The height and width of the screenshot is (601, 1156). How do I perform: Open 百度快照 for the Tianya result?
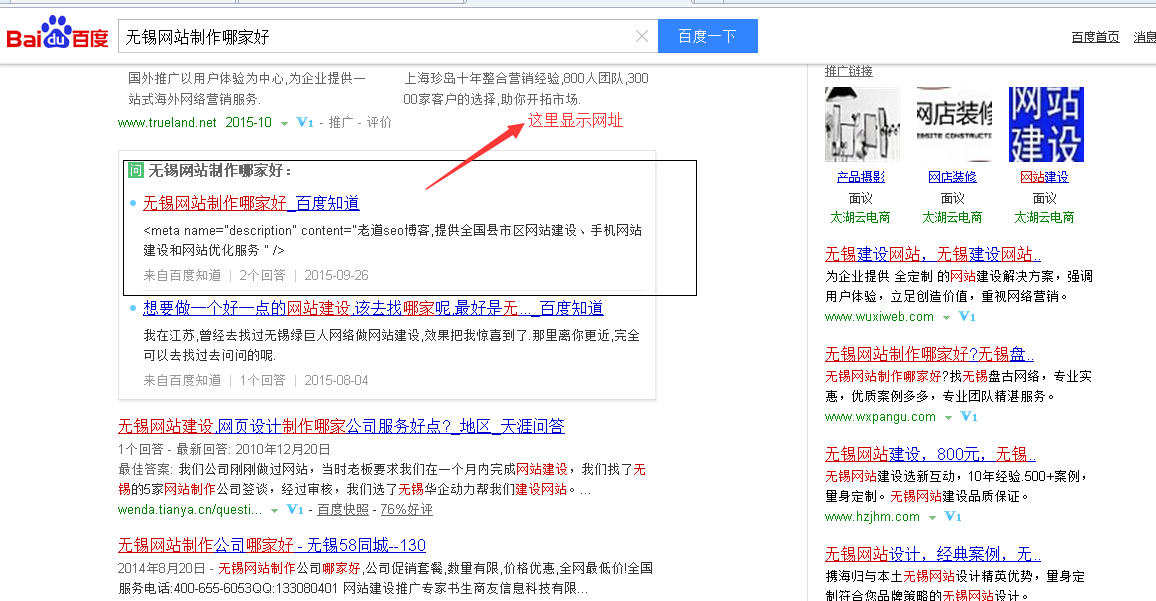[343, 510]
